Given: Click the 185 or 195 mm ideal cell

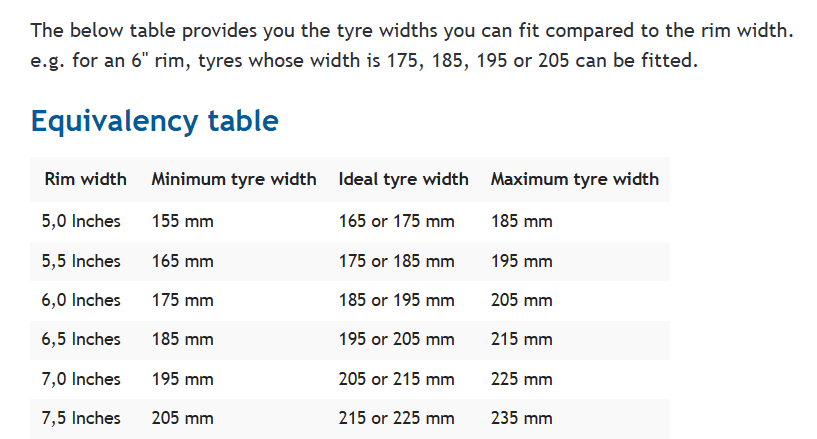Looking at the screenshot, I should point(396,300).
